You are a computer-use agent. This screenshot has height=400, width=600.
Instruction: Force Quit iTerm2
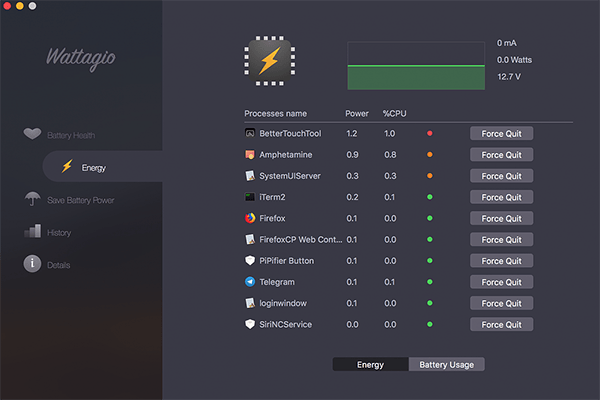(x=501, y=197)
